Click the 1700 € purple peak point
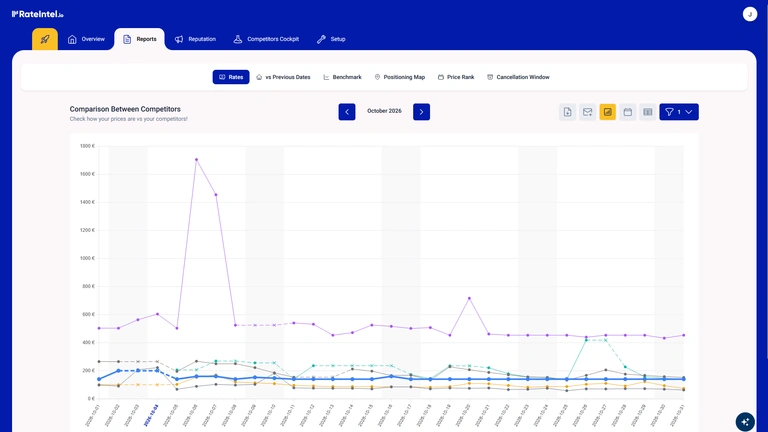768x432 pixels. coord(196,159)
